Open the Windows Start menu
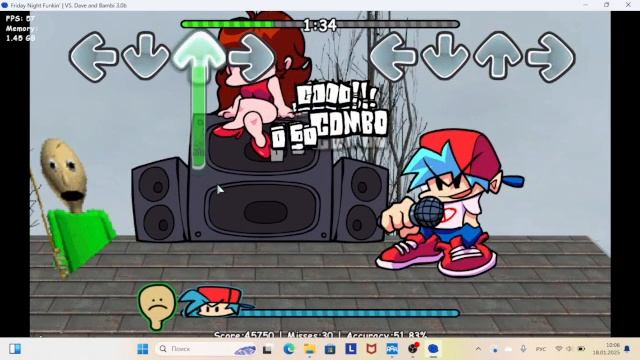 [143, 349]
